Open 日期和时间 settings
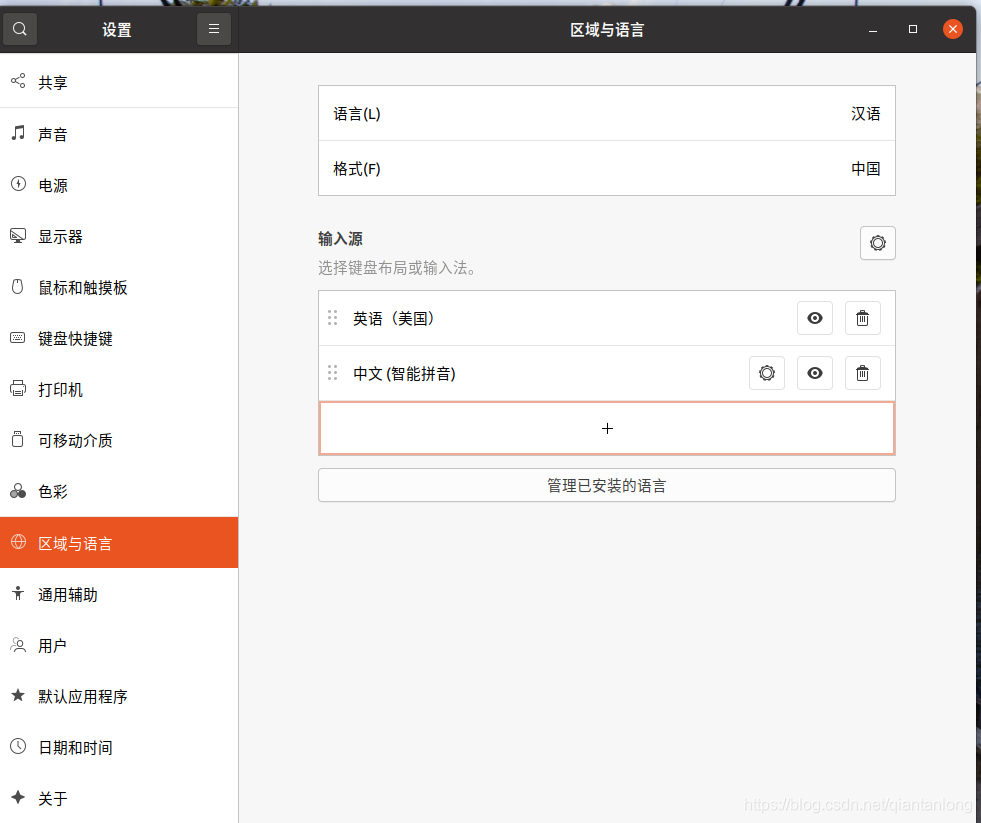The height and width of the screenshot is (823, 981). point(119,747)
